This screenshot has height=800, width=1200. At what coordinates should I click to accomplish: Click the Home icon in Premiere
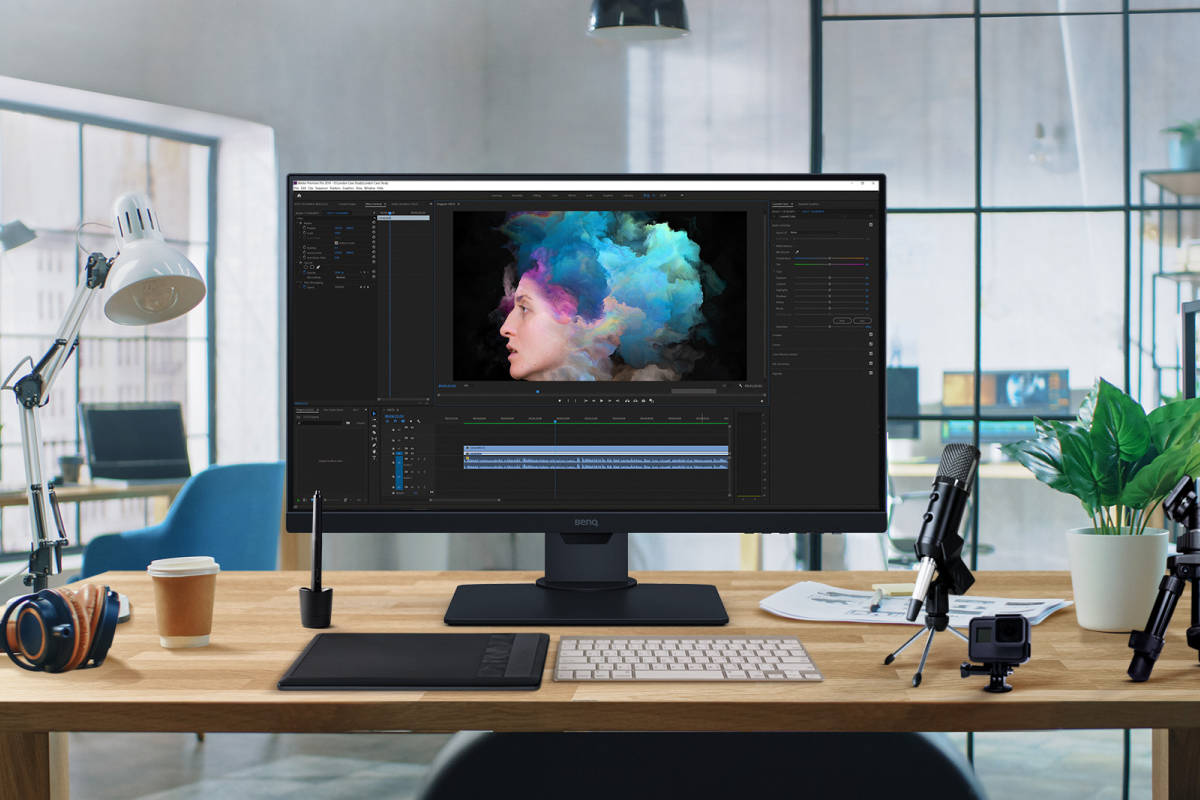(298, 195)
